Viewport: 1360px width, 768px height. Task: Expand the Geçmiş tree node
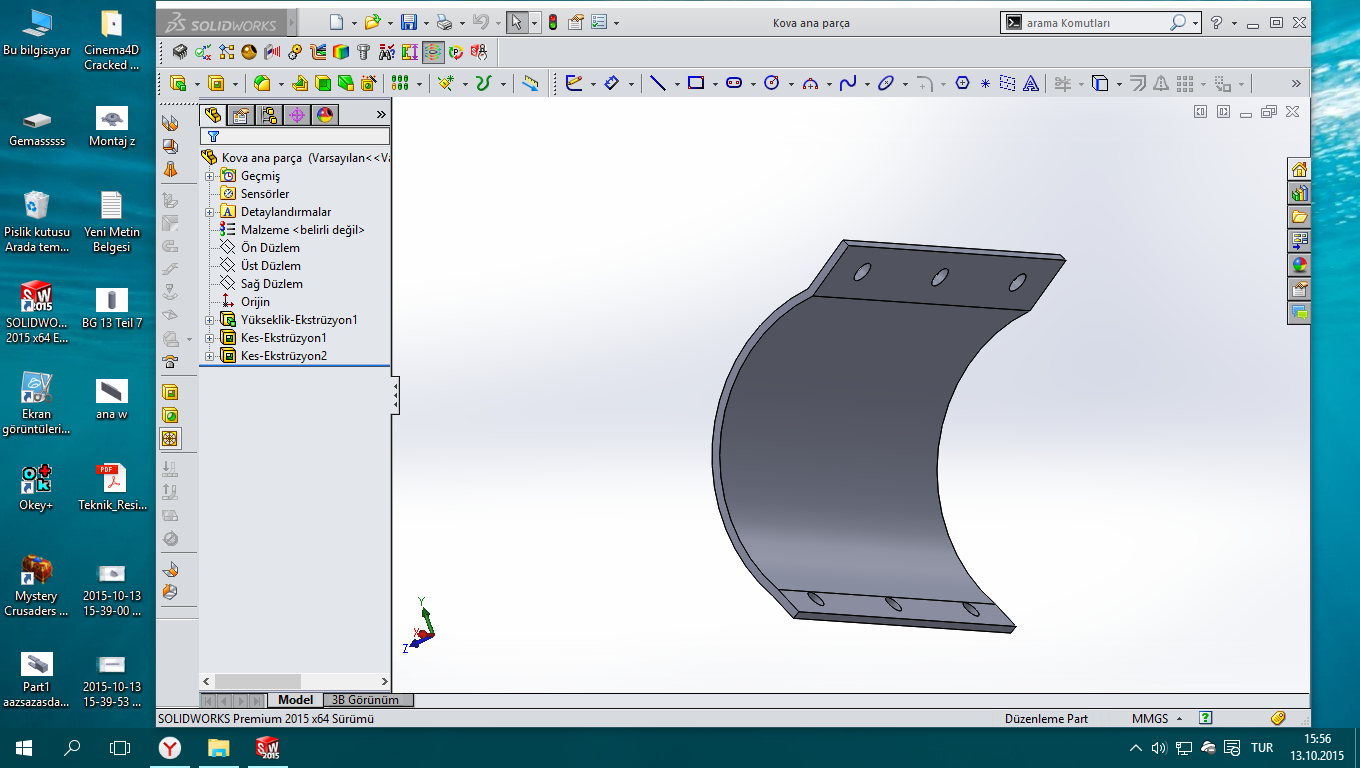(210, 176)
